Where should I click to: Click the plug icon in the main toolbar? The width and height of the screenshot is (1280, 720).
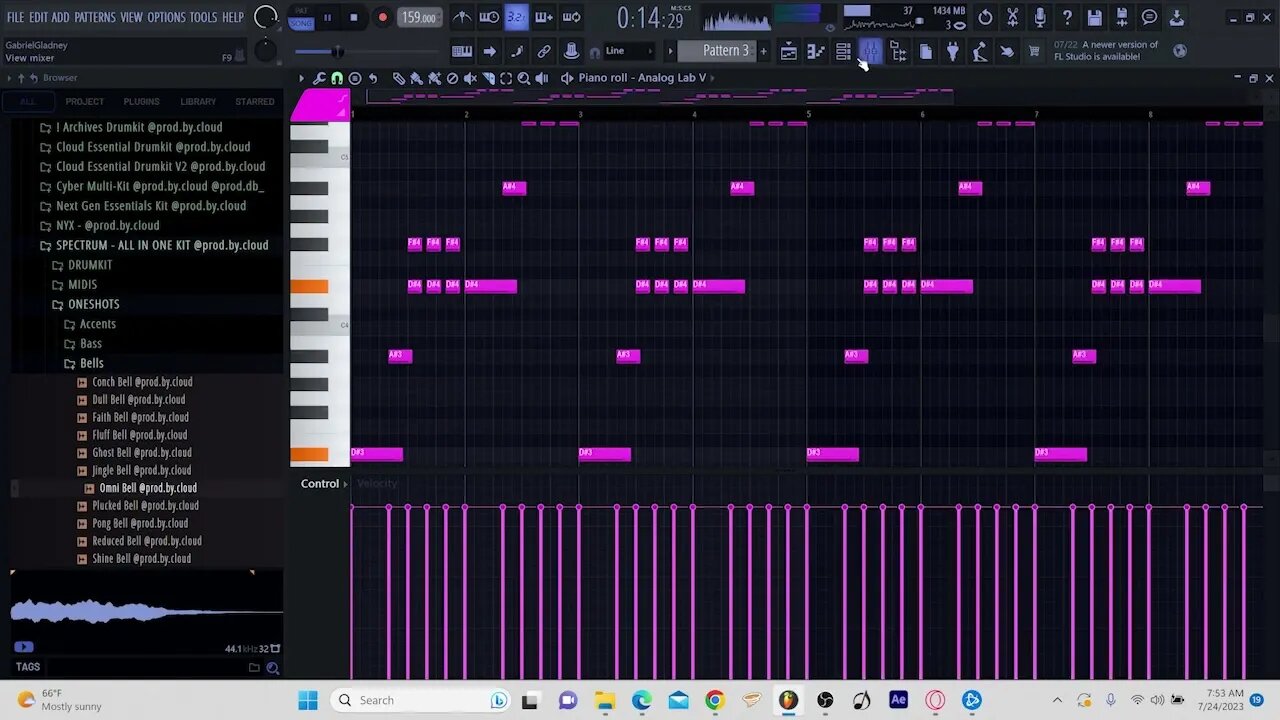tap(952, 52)
